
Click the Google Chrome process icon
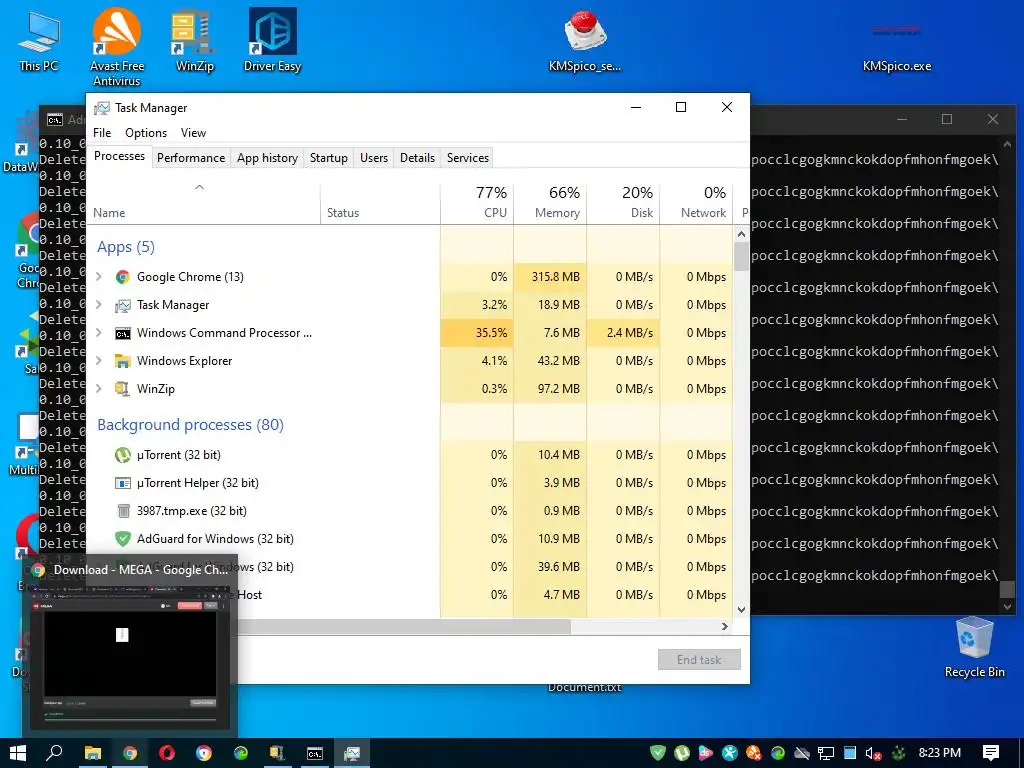[x=122, y=277]
